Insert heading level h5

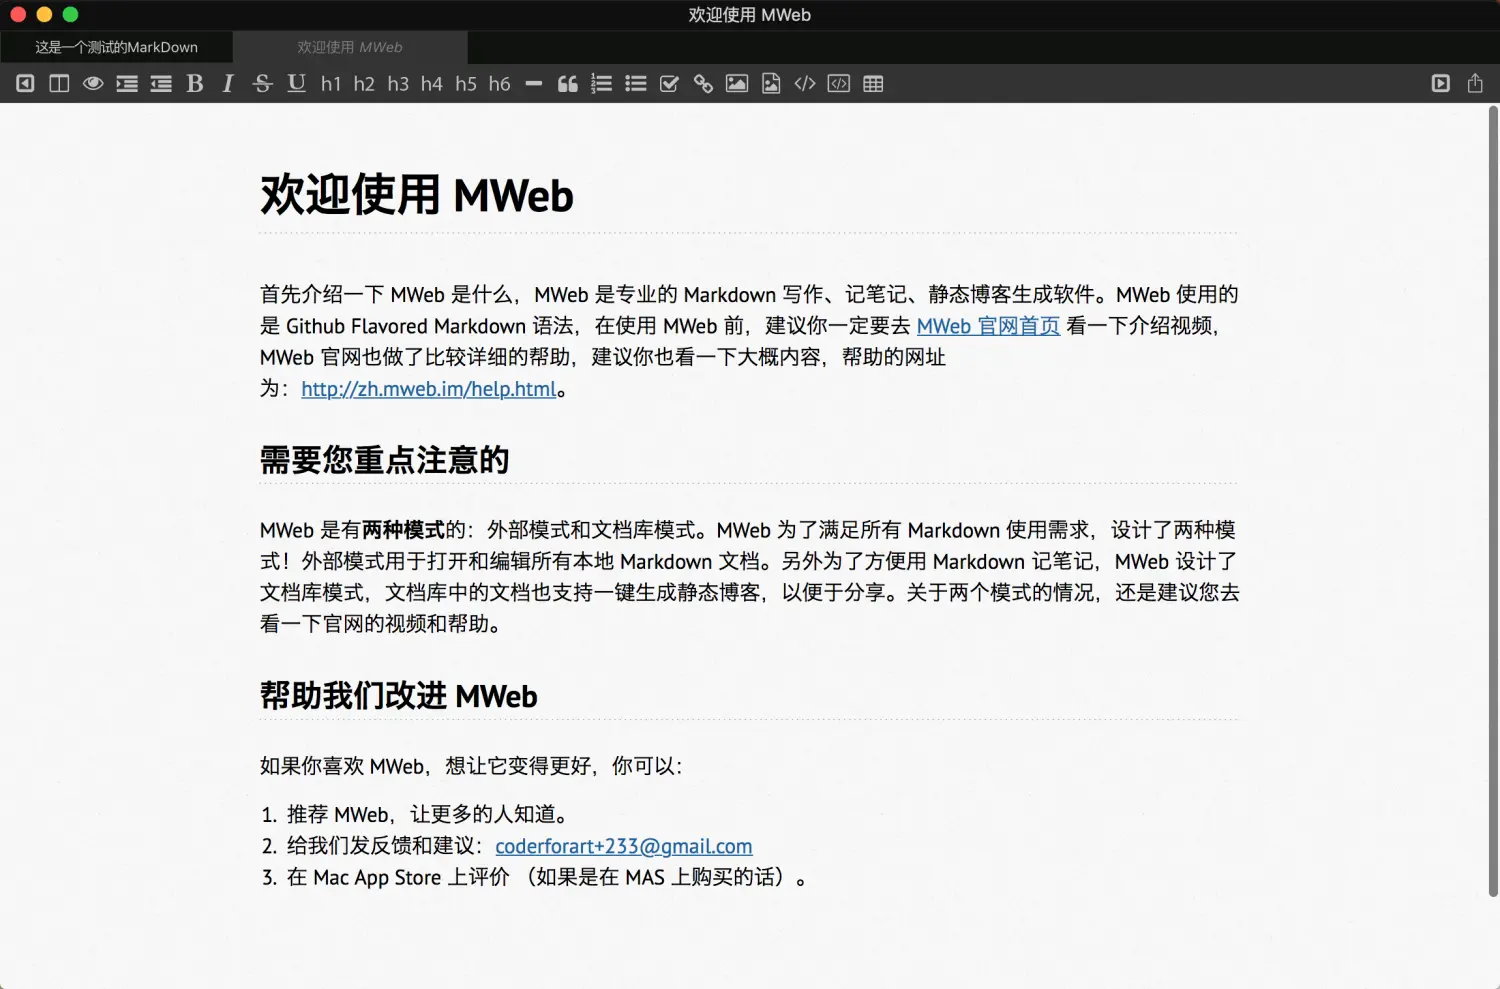(x=466, y=84)
